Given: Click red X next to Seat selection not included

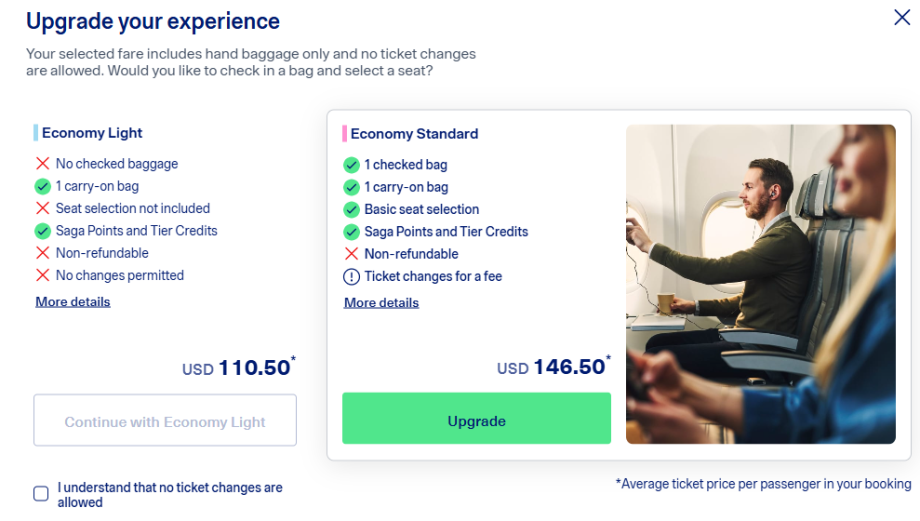Looking at the screenshot, I should [43, 208].
